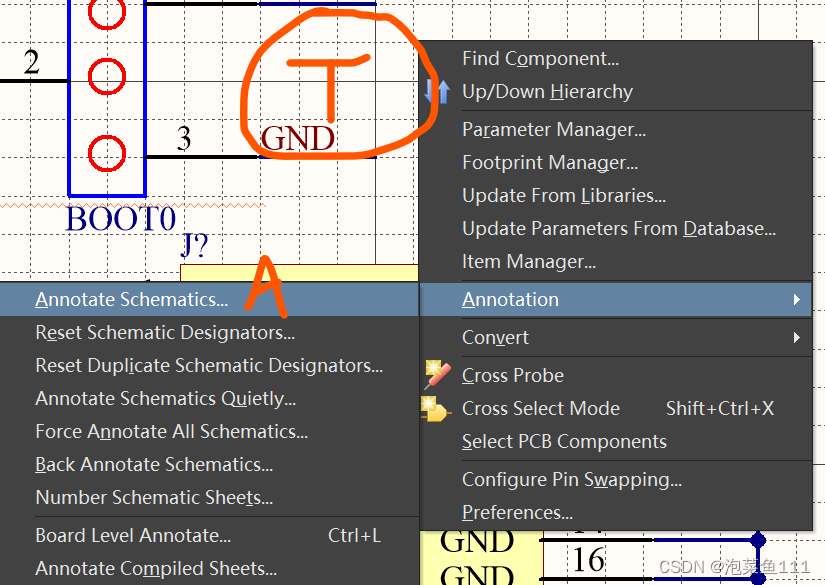Click the red GND net label

(298, 138)
